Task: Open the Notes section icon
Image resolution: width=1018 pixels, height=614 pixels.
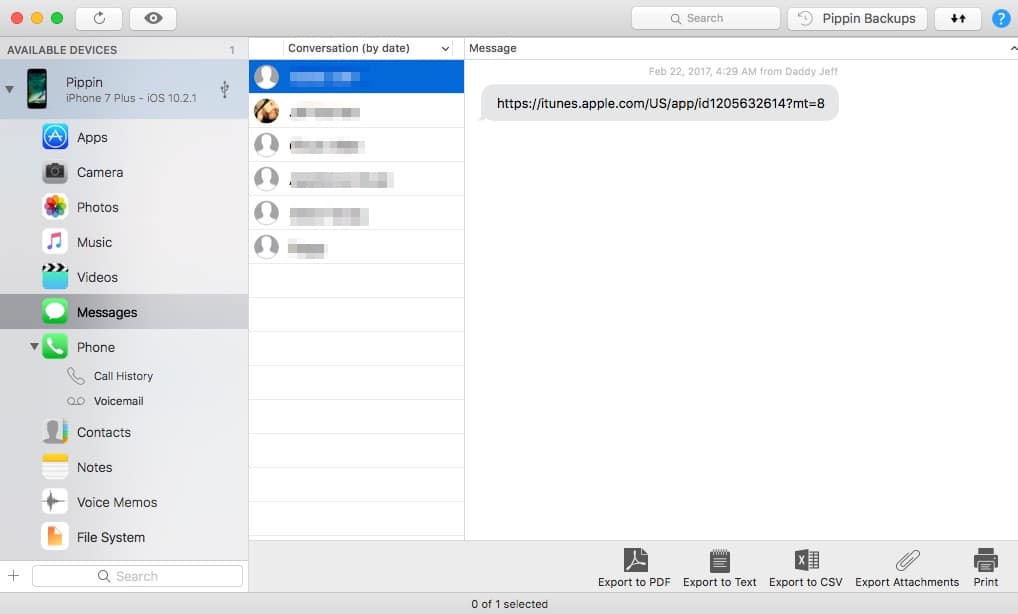Action: (x=55, y=467)
